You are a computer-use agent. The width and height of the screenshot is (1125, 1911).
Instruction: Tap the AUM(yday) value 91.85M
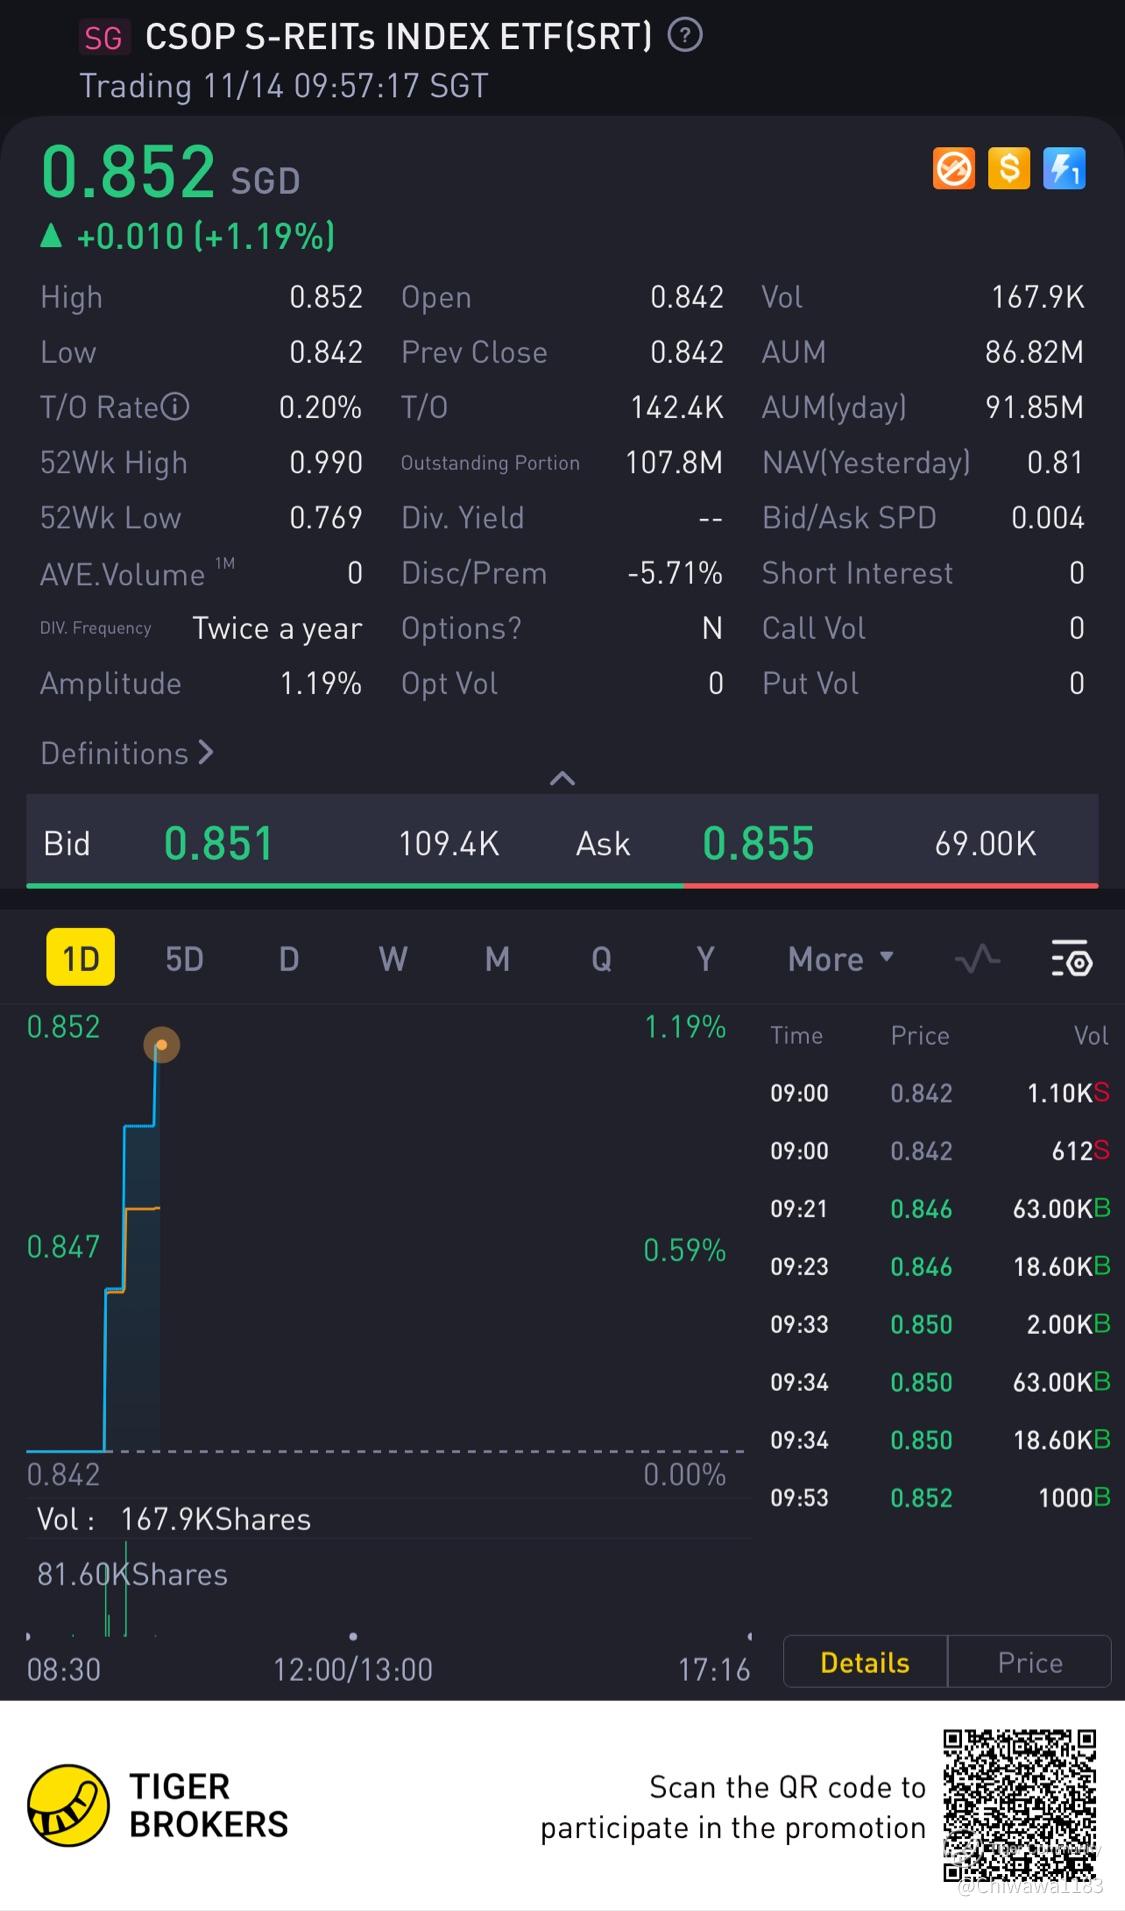[1034, 407]
